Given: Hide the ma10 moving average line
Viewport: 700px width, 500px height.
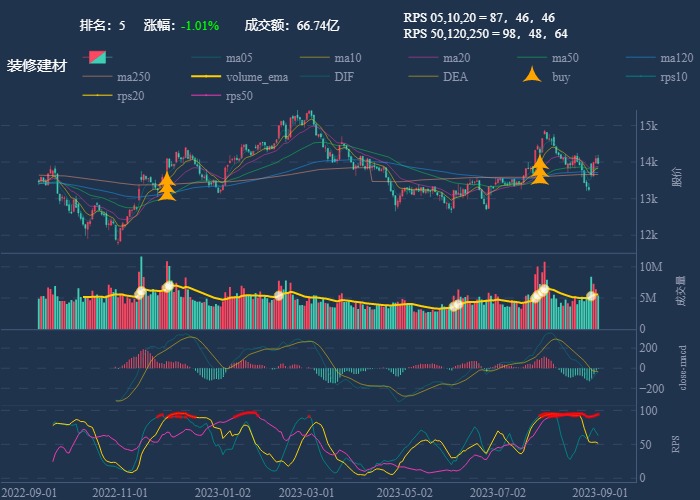Looking at the screenshot, I should click(x=347, y=58).
